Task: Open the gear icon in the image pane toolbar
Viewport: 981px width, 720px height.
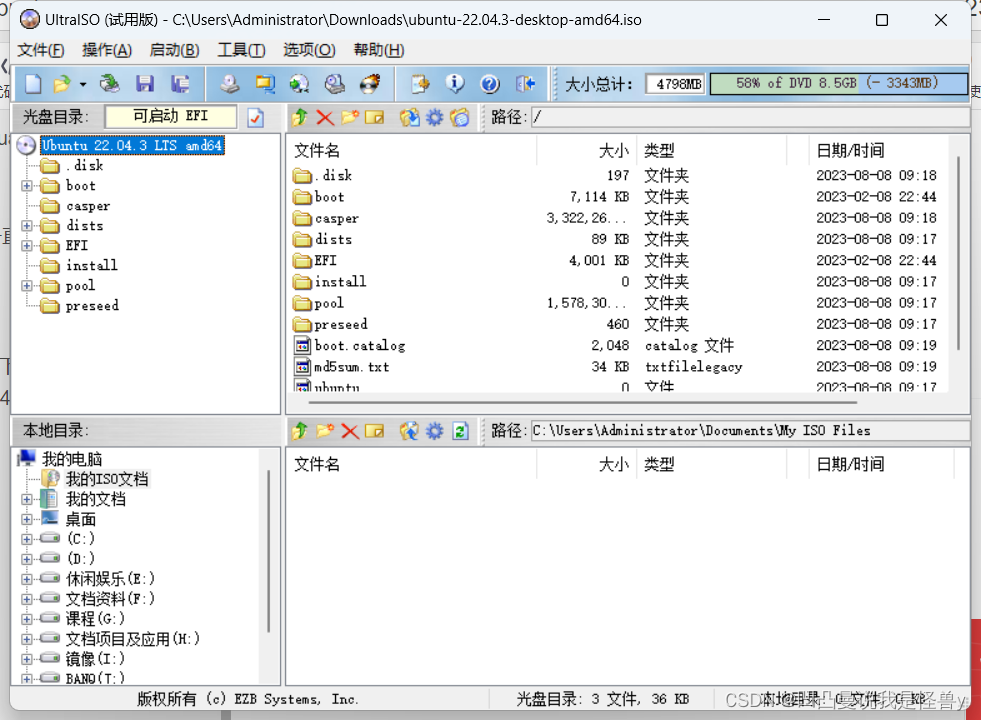Action: point(435,117)
